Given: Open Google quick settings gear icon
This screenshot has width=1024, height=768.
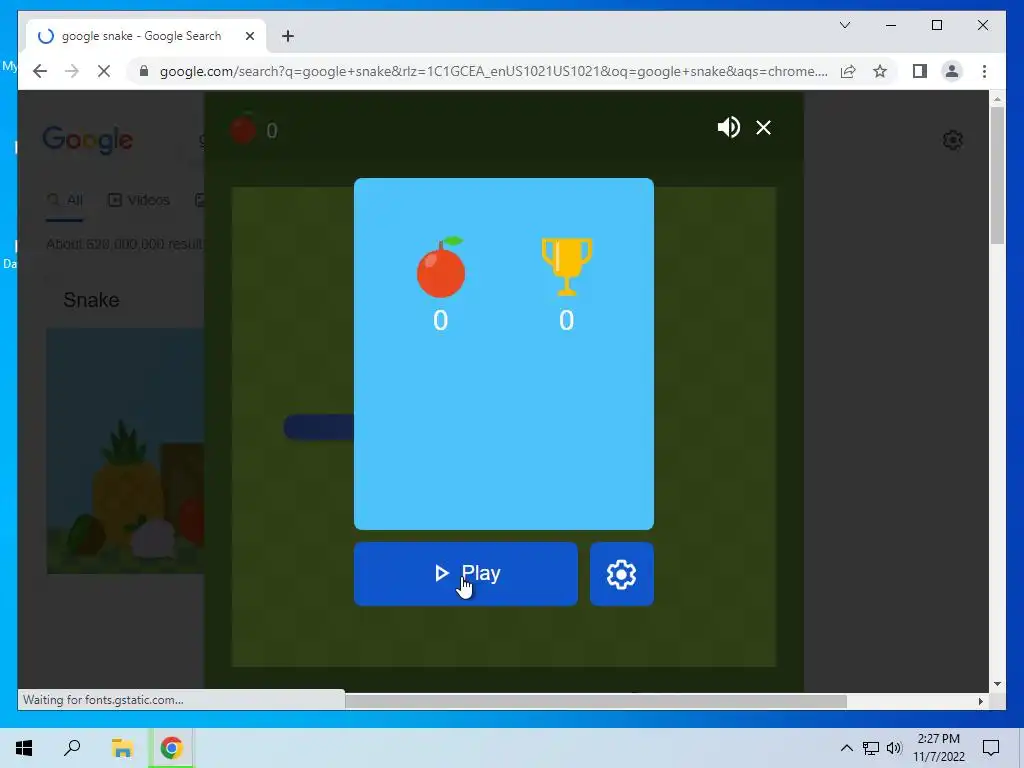Looking at the screenshot, I should coord(953,140).
